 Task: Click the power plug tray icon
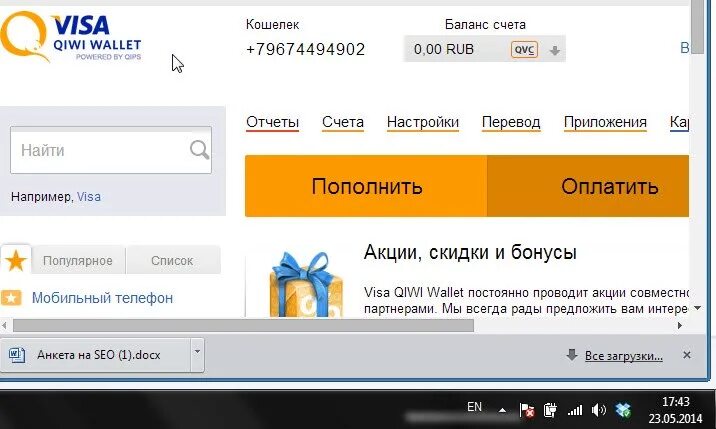(550, 410)
